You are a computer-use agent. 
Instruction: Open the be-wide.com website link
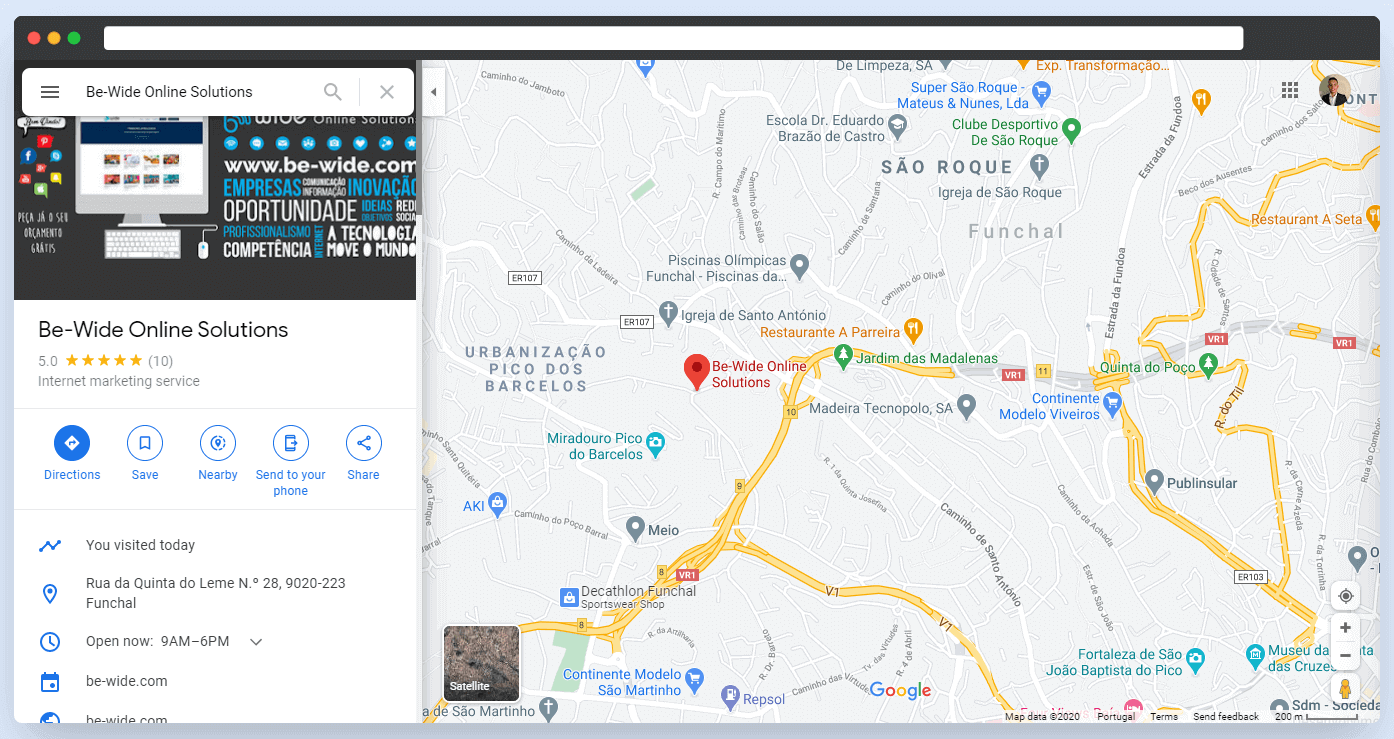[x=127, y=681]
